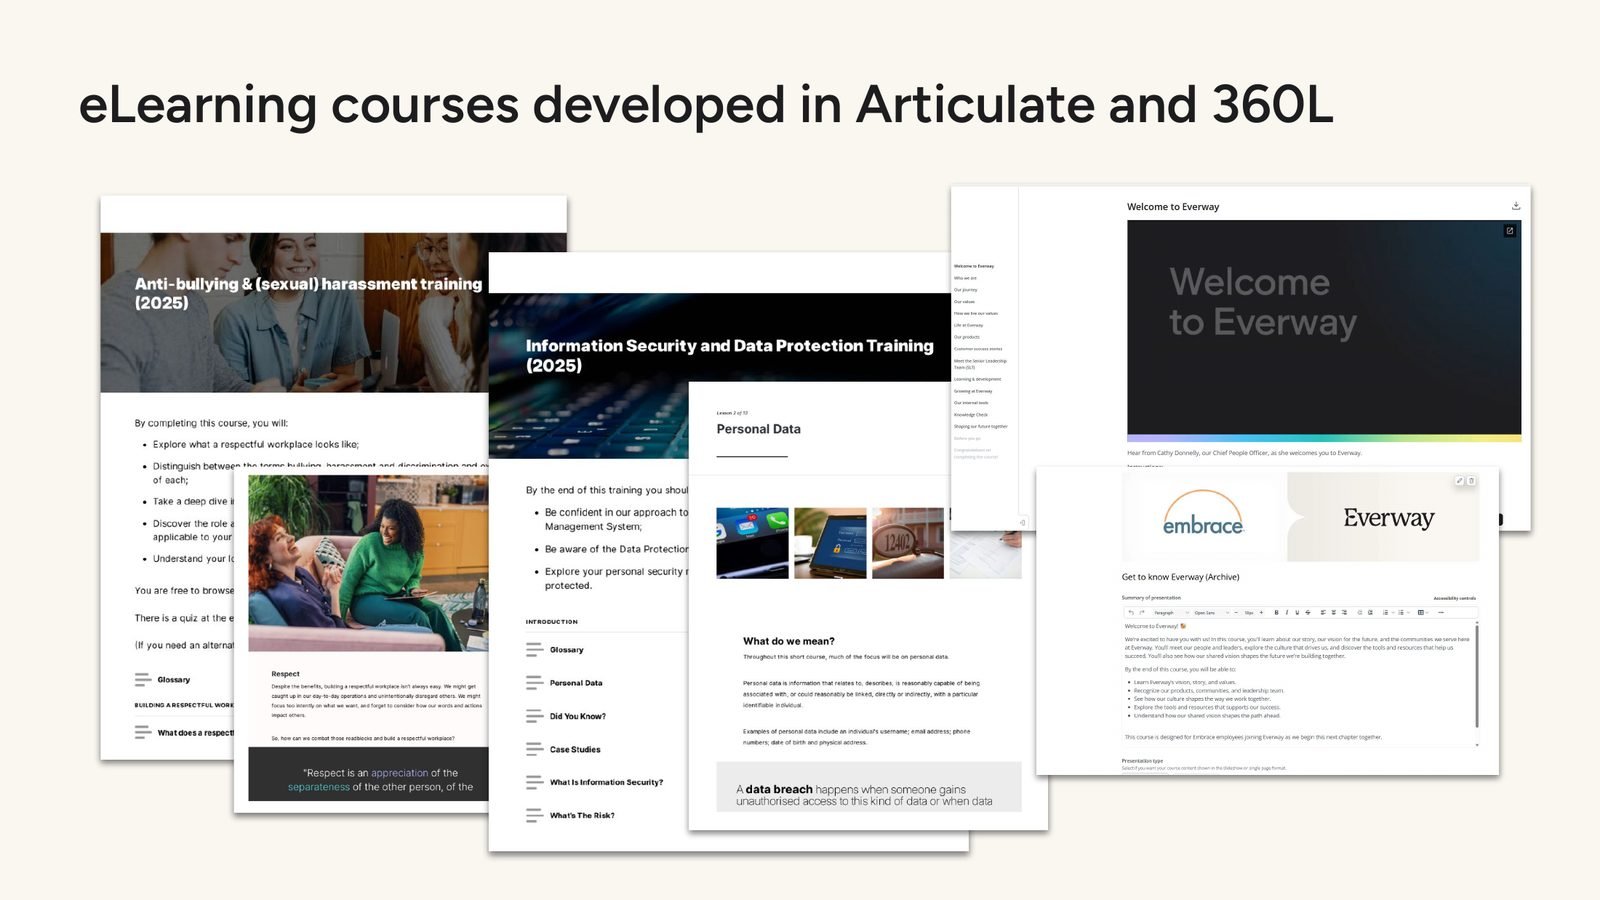Viewport: 1600px width, 900px height.
Task: Open the Paragraph style dropdown
Action: click(x=1171, y=612)
